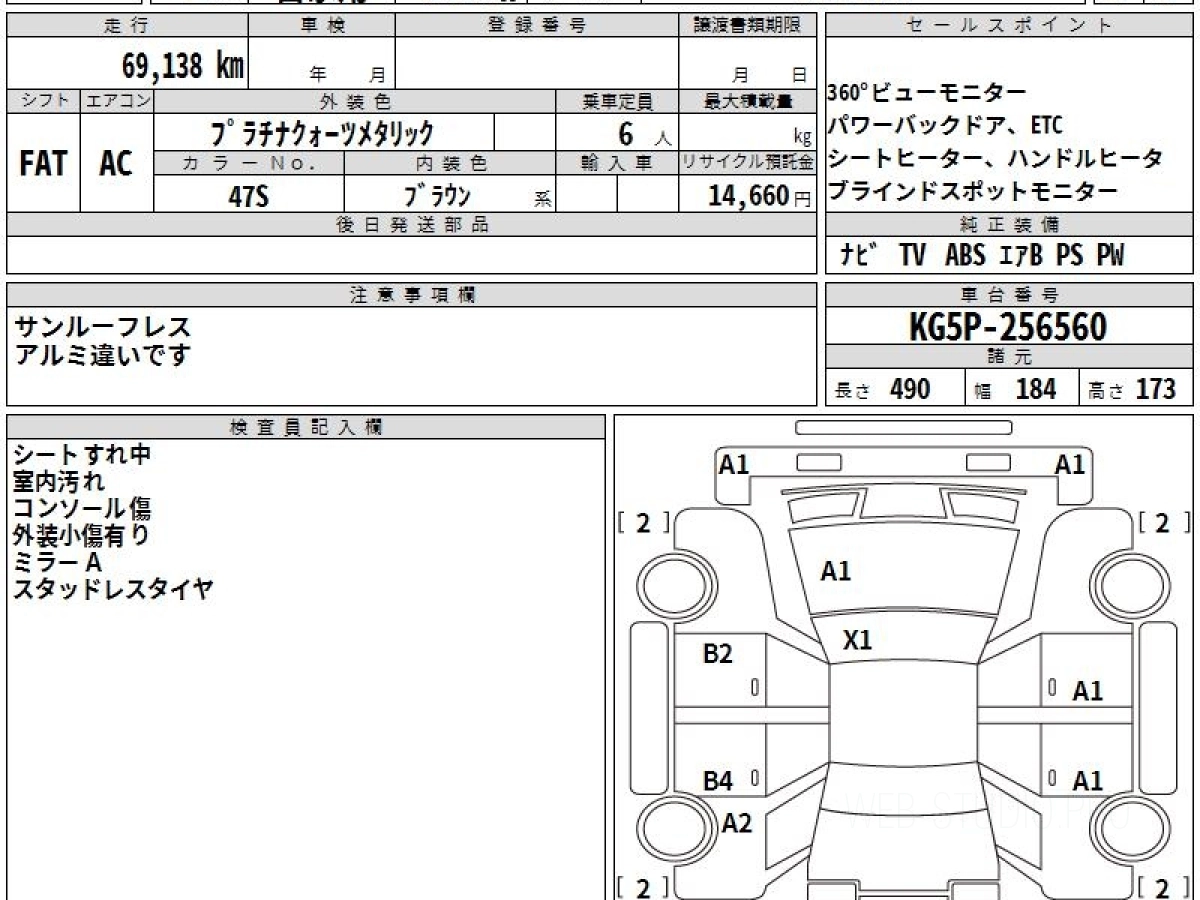Select the width value 184
Image resolution: width=1200 pixels, height=900 pixels.
click(x=1036, y=389)
